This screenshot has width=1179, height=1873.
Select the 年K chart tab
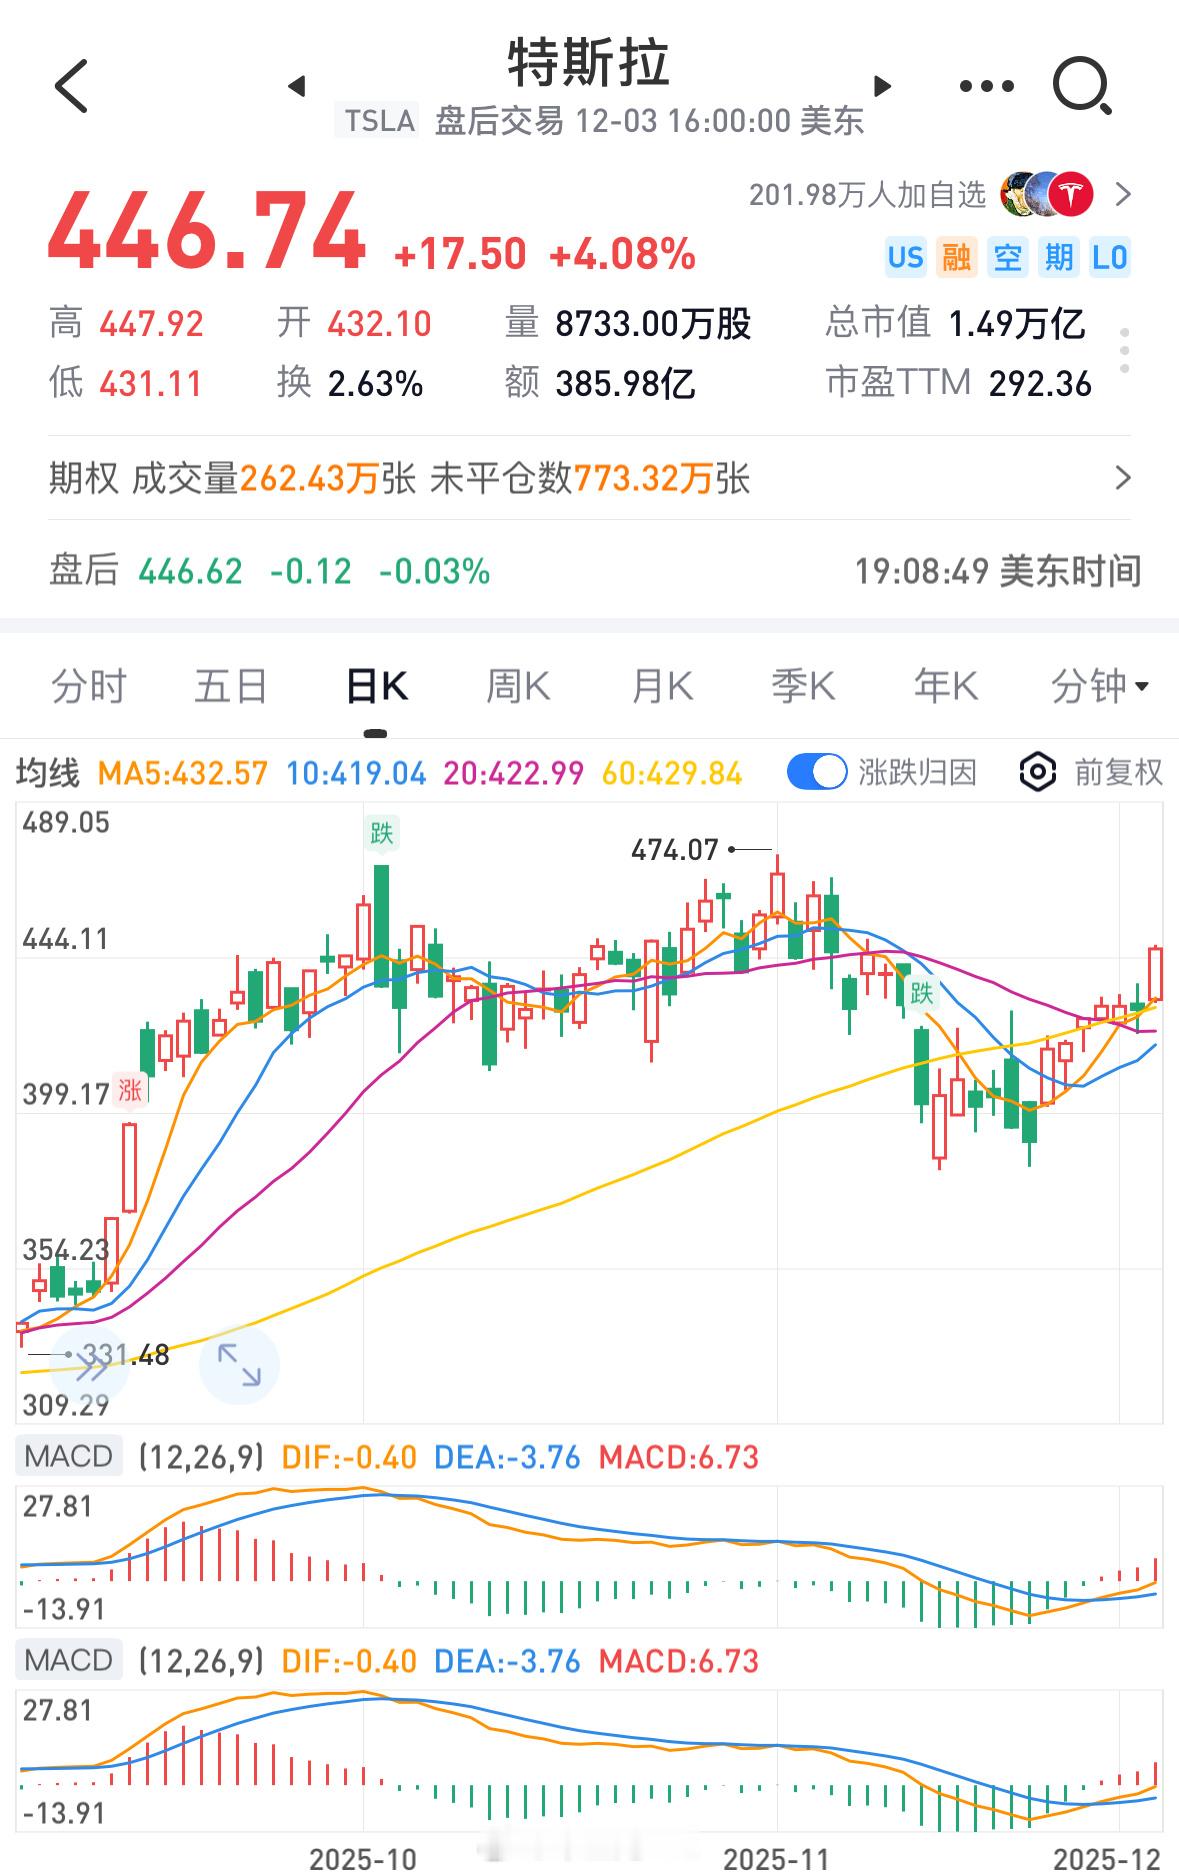pos(946,687)
